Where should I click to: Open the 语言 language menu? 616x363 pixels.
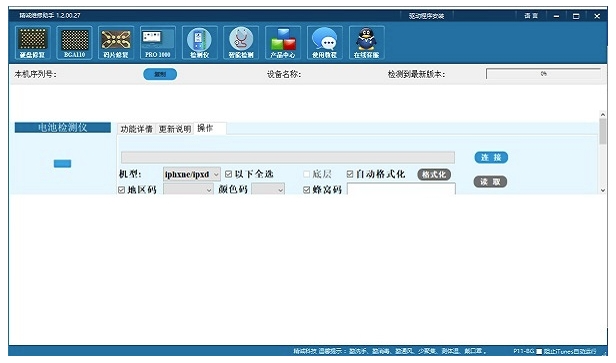tap(531, 16)
